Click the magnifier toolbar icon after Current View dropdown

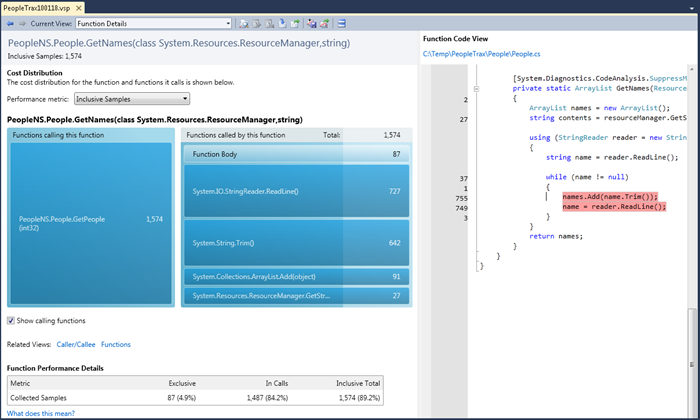click(244, 24)
